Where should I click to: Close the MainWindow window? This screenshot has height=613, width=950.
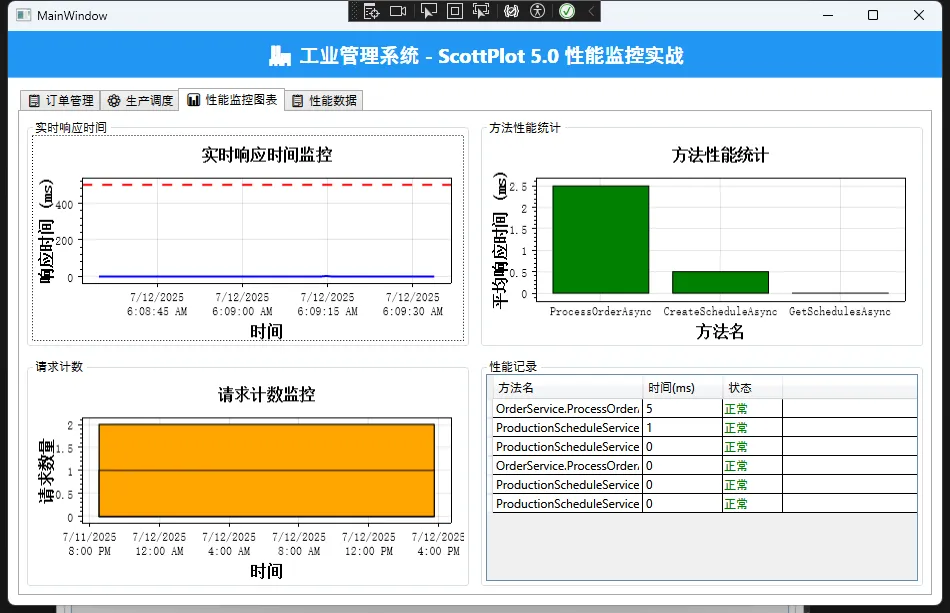[918, 15]
